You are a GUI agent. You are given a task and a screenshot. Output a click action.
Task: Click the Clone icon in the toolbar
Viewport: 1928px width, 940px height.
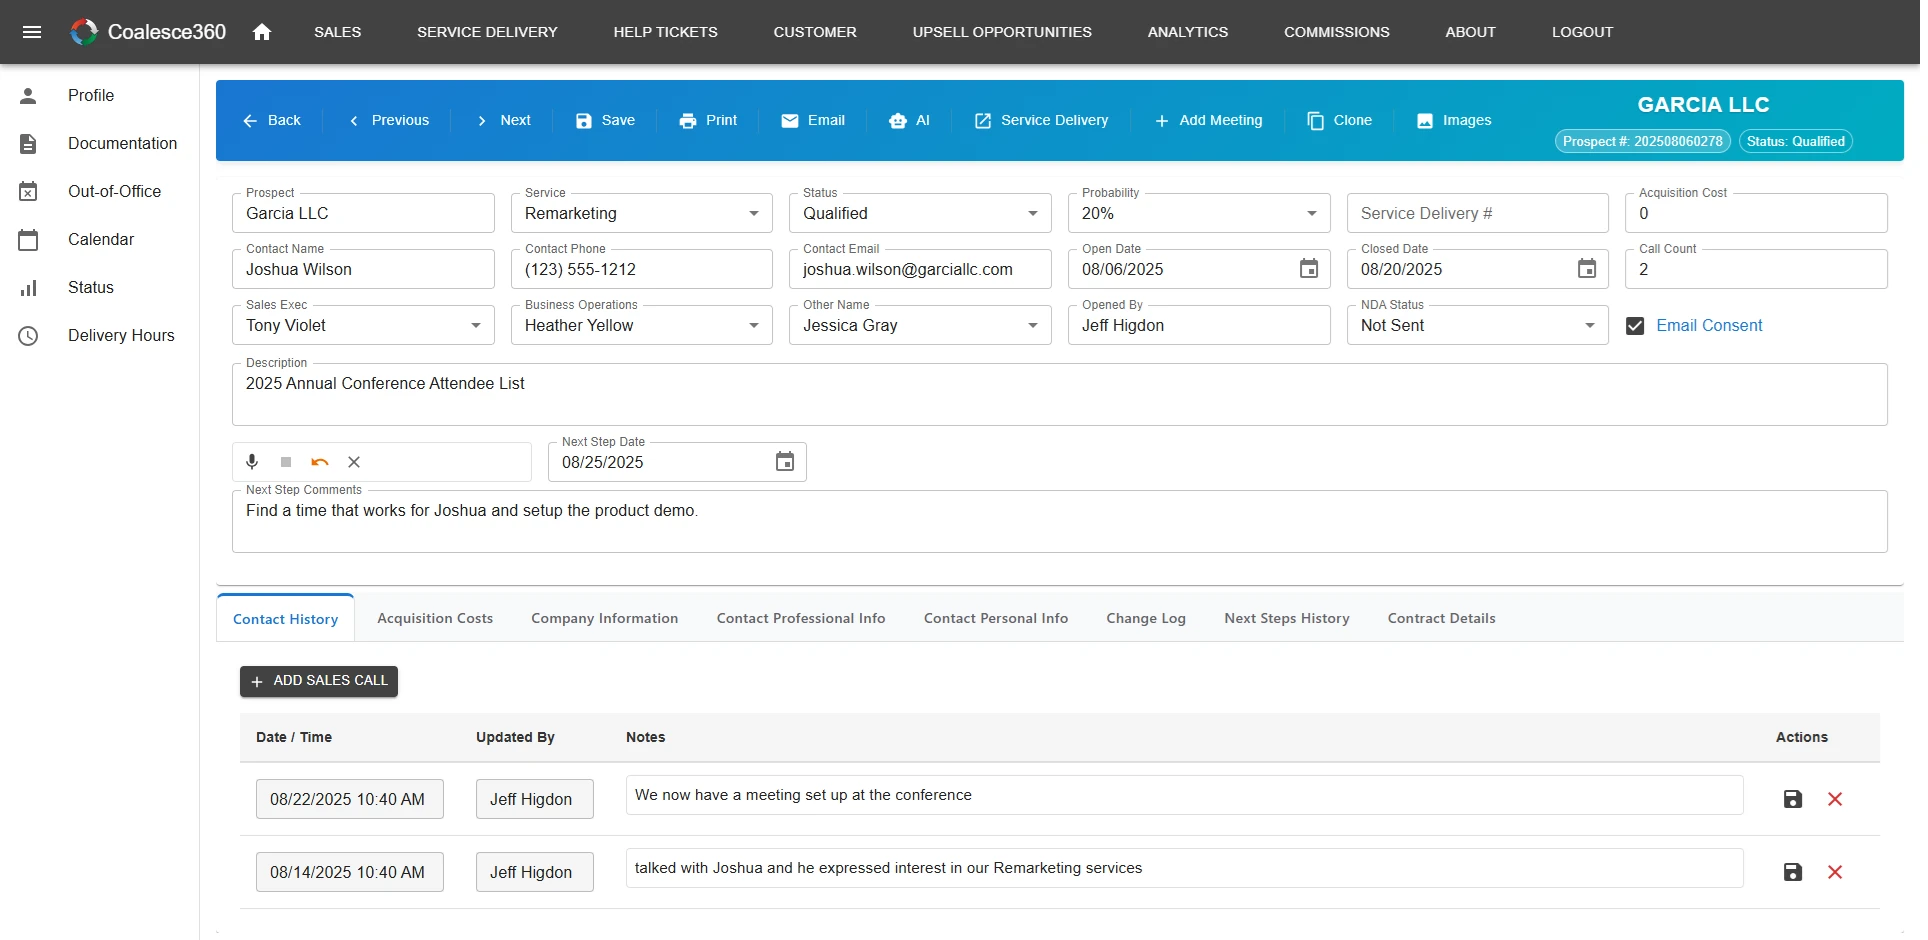coord(1314,120)
